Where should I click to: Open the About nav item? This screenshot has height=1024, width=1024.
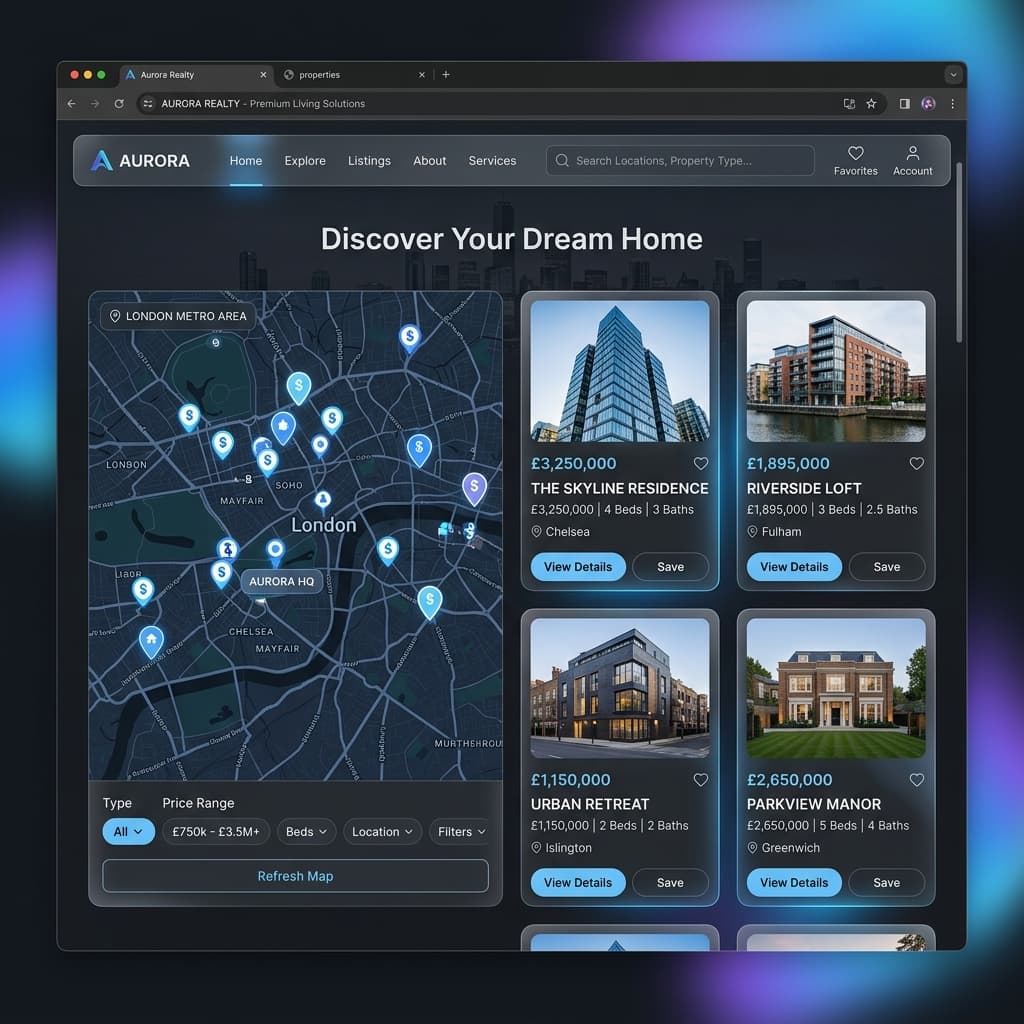click(x=430, y=161)
